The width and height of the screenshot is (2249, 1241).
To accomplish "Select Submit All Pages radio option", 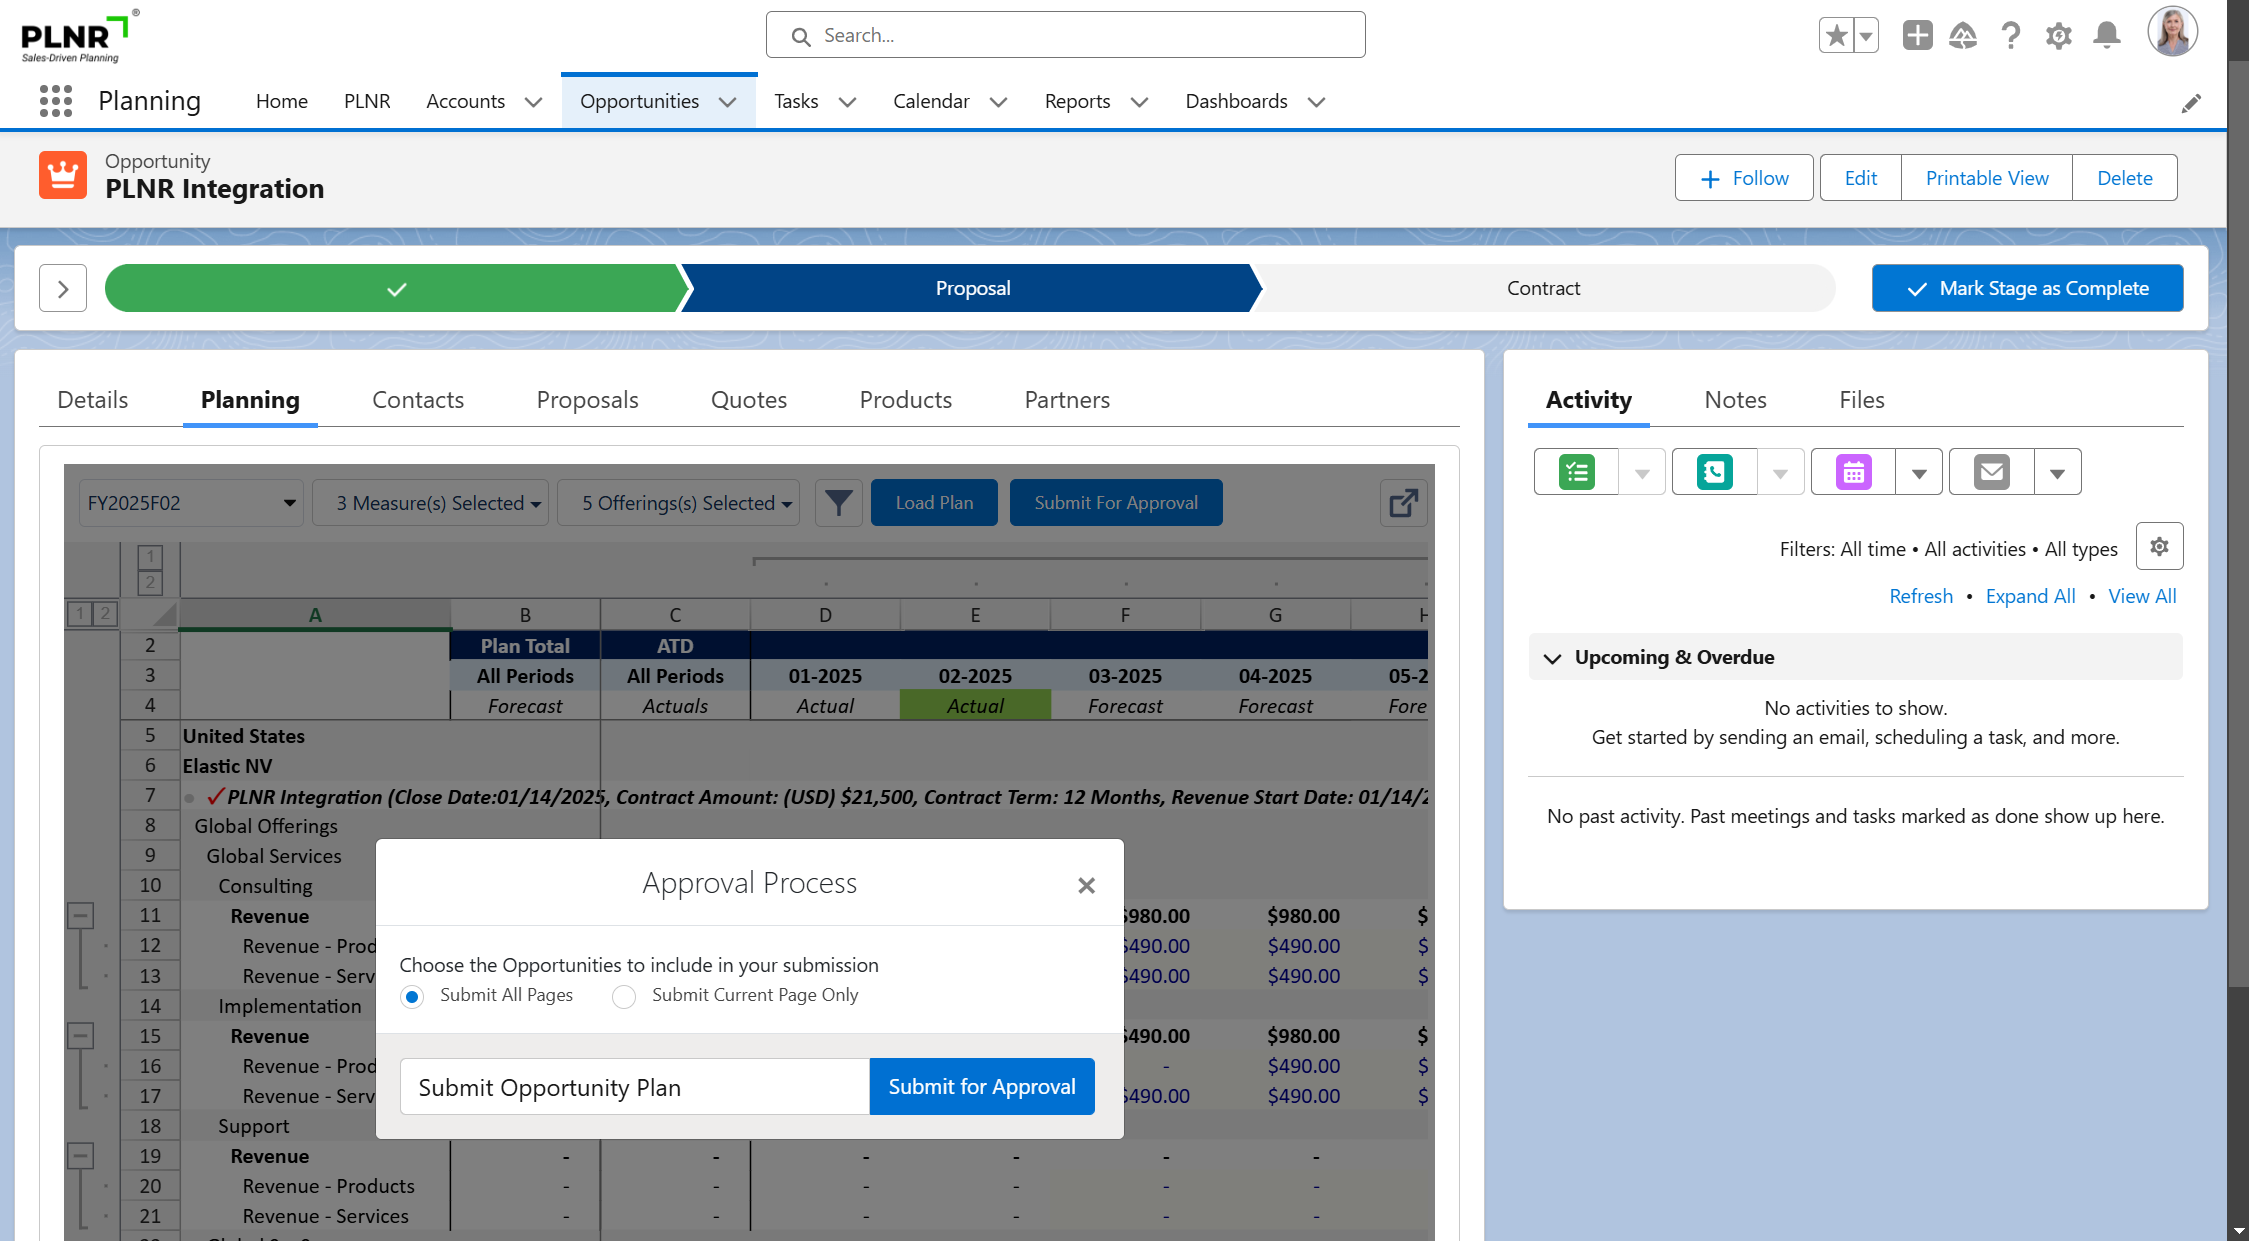I will 412,997.
